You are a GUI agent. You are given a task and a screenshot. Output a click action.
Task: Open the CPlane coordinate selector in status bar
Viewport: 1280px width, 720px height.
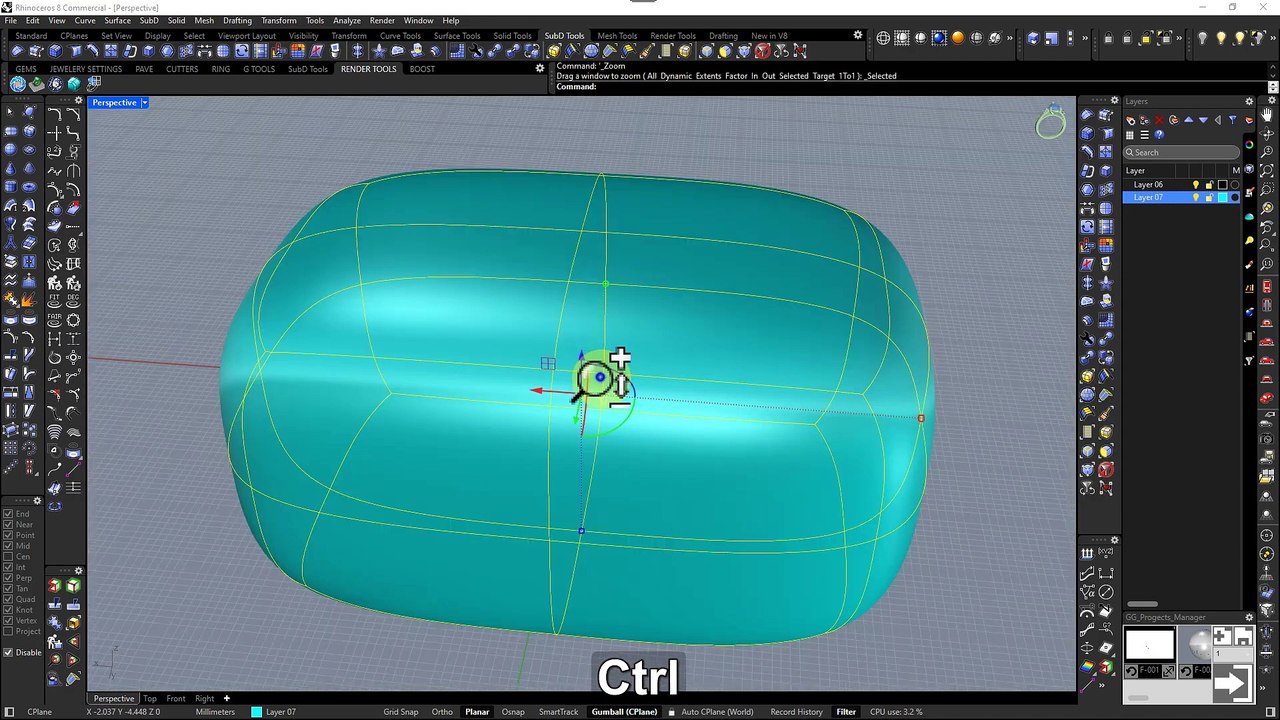click(39, 712)
